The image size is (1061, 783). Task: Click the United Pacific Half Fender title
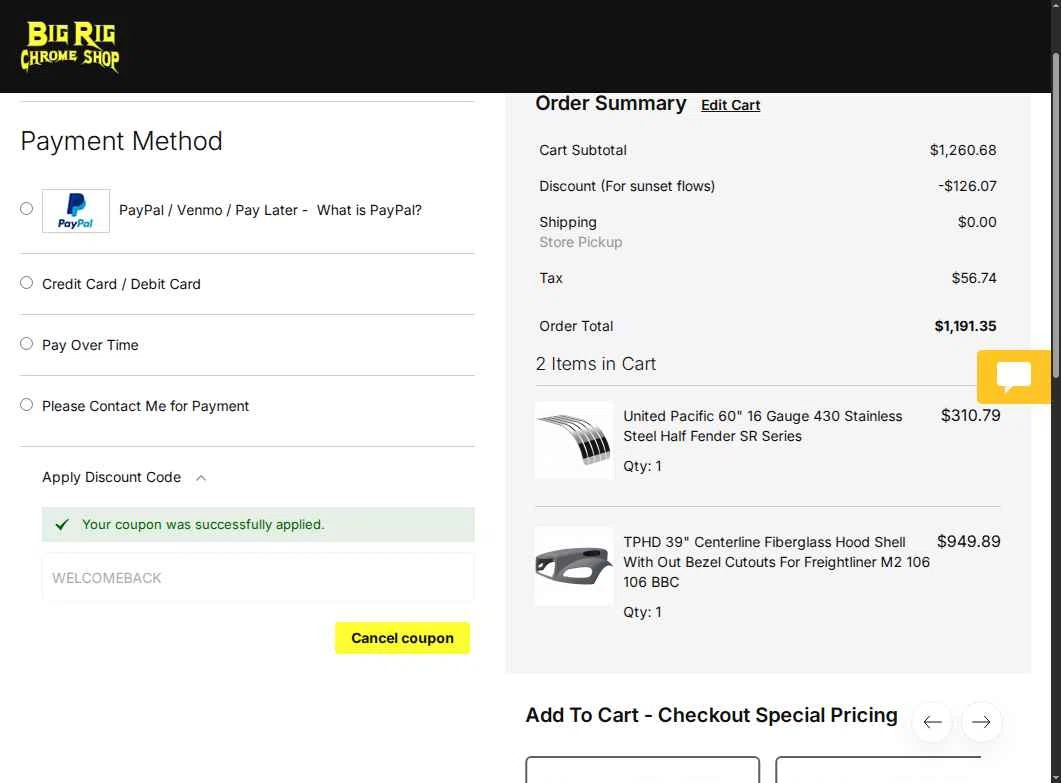(763, 426)
